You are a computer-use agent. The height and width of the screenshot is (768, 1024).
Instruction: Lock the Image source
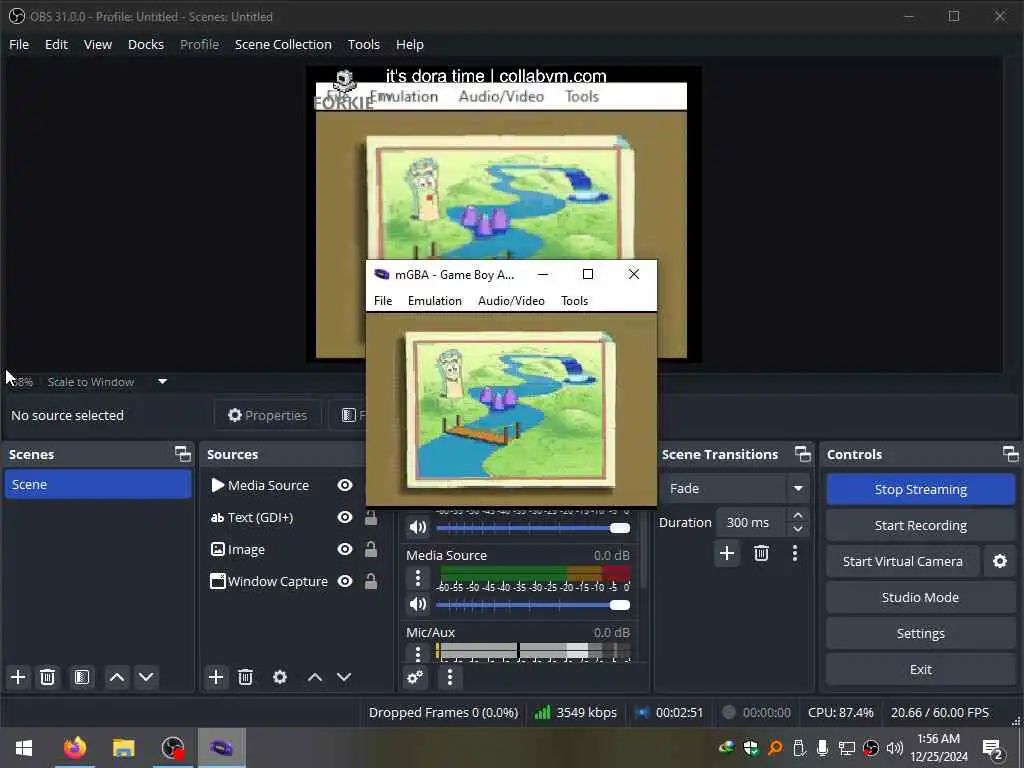[371, 549]
